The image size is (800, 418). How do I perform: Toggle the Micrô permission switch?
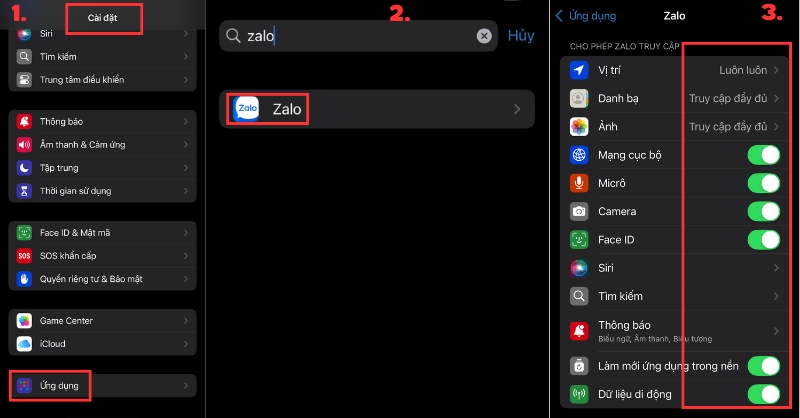point(764,183)
